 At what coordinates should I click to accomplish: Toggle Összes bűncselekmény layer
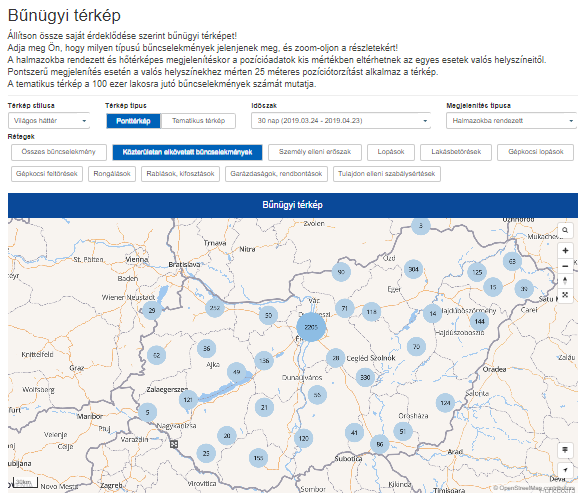(x=59, y=152)
